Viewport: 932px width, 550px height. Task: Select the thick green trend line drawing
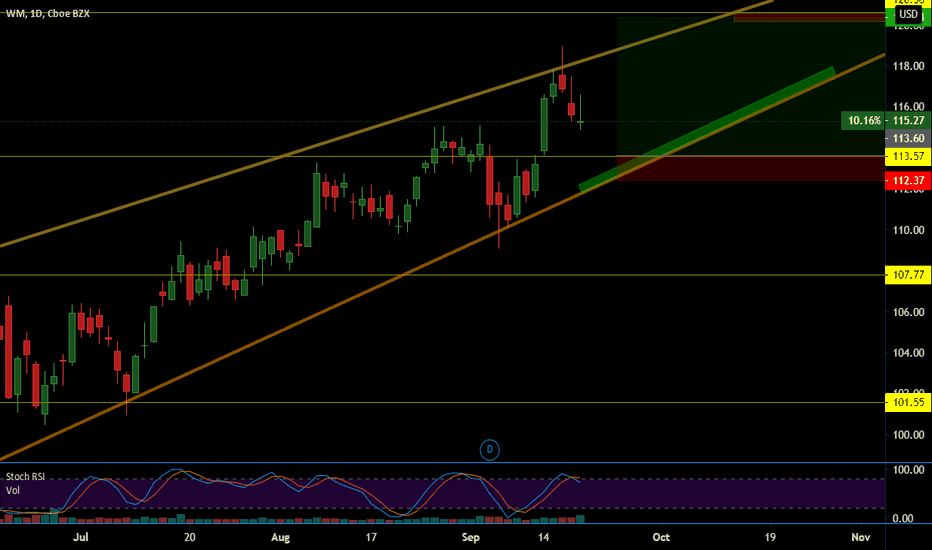click(x=707, y=130)
